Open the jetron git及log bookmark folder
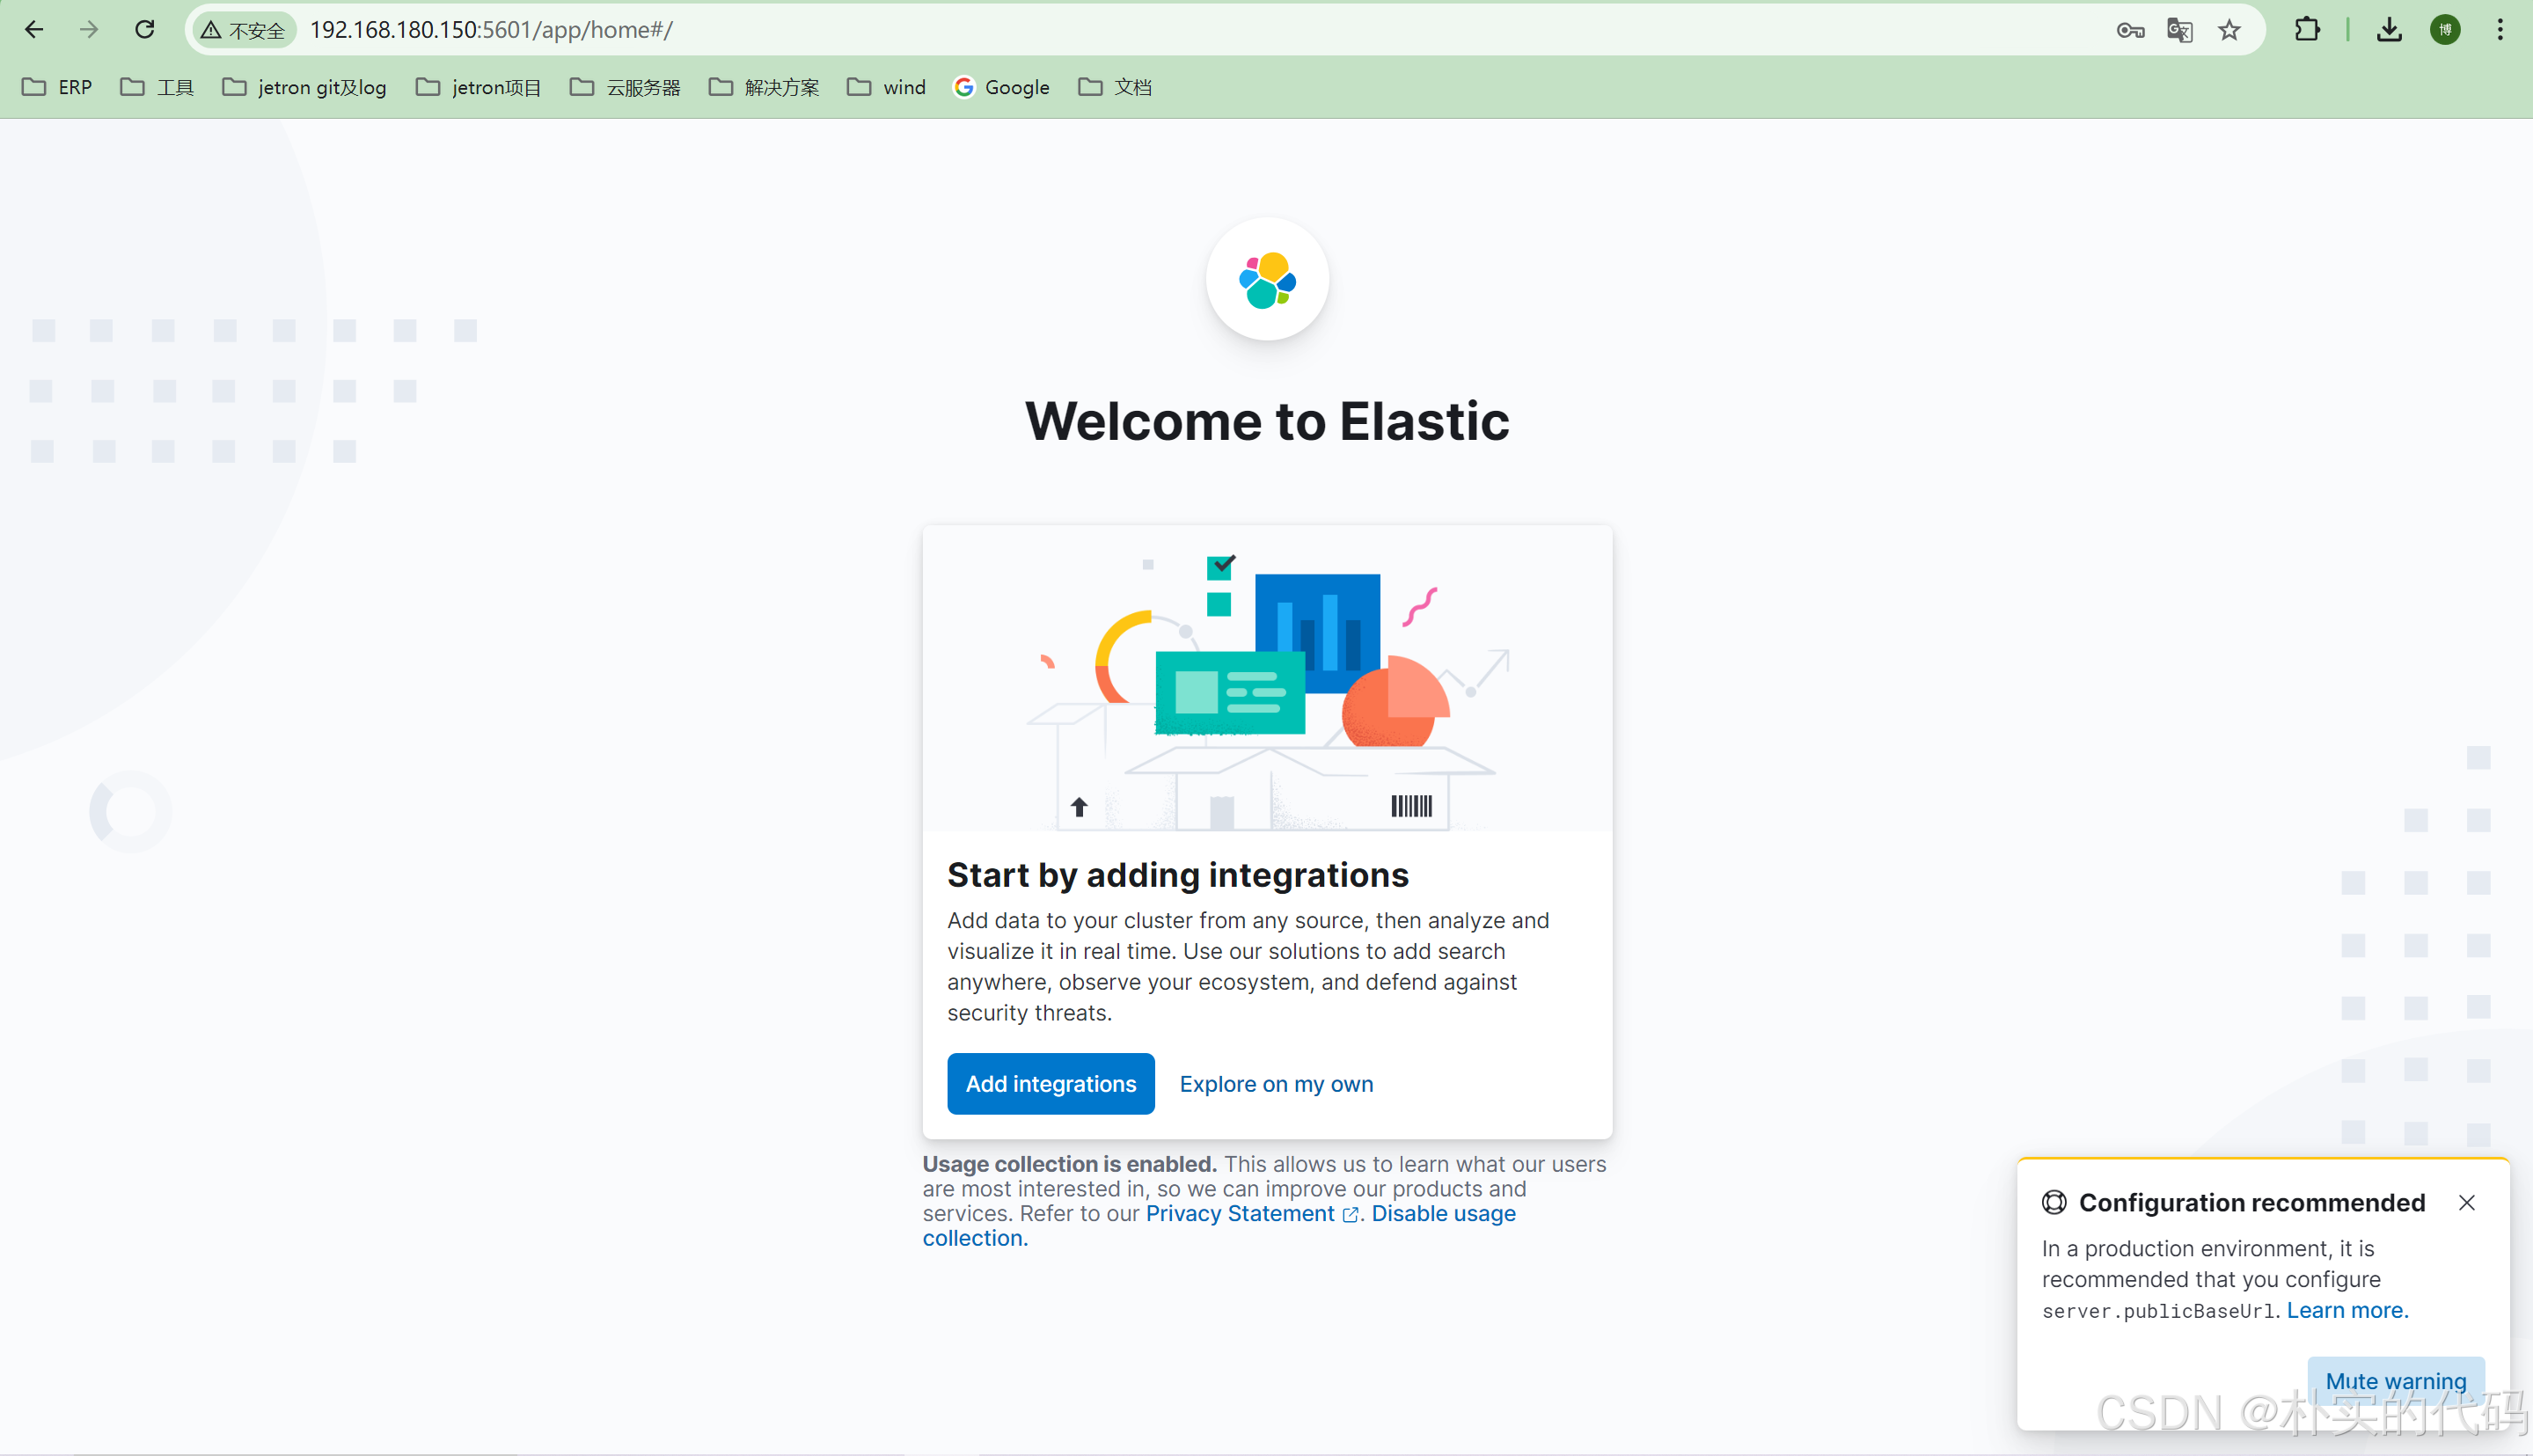 tap(304, 87)
